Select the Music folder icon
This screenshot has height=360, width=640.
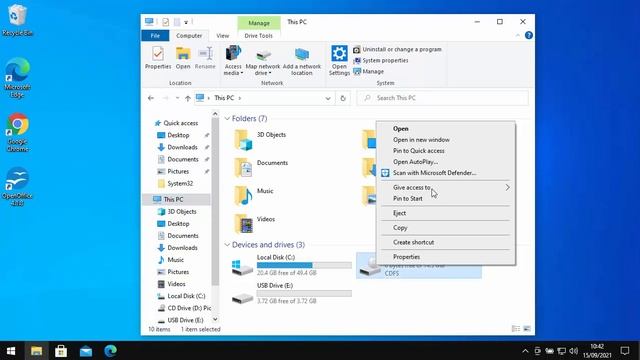tap(244, 196)
